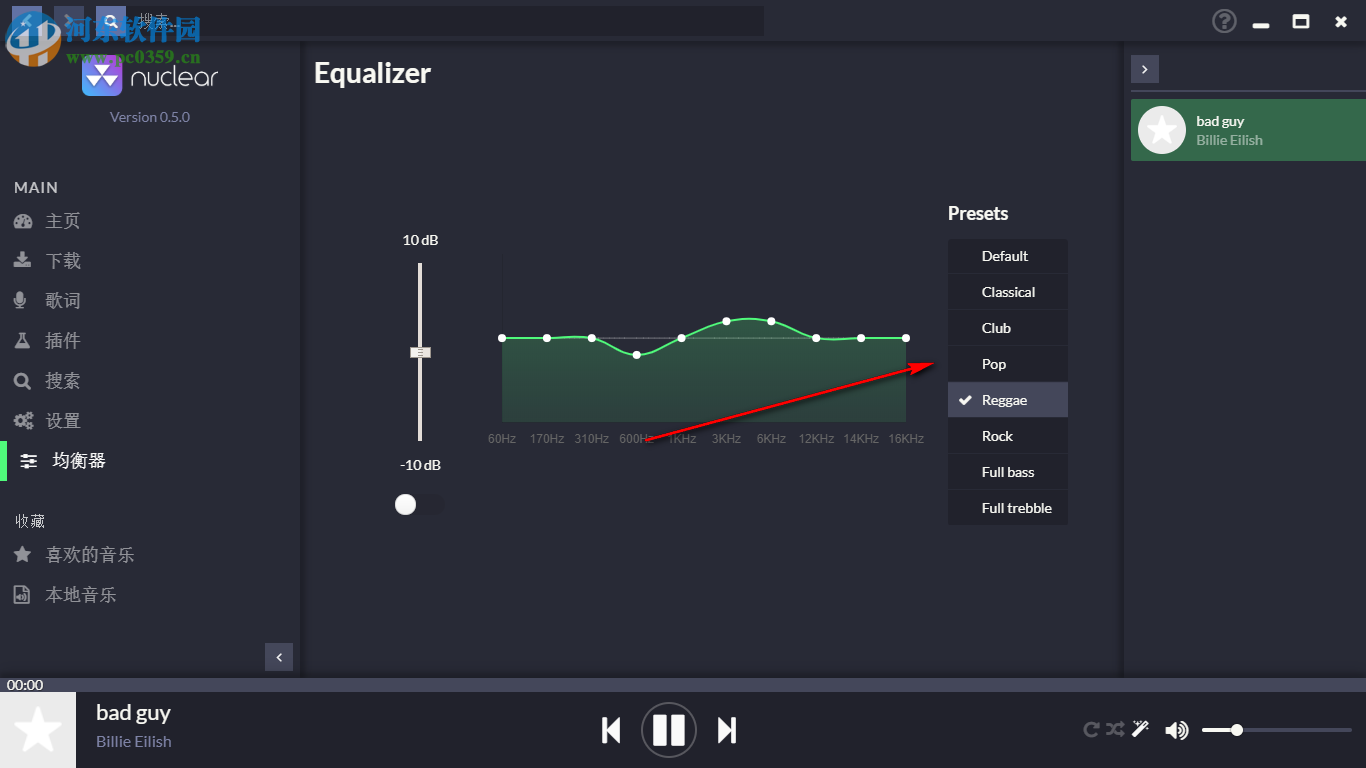Click the shuffle icon
This screenshot has height=768, width=1366.
(x=1116, y=730)
